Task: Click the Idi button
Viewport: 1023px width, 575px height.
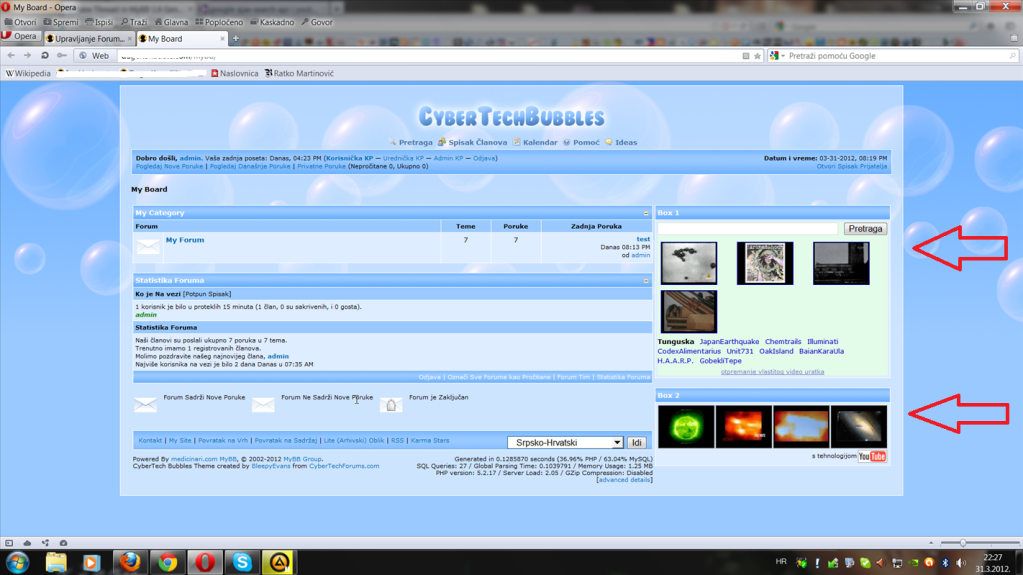Action: pos(636,443)
